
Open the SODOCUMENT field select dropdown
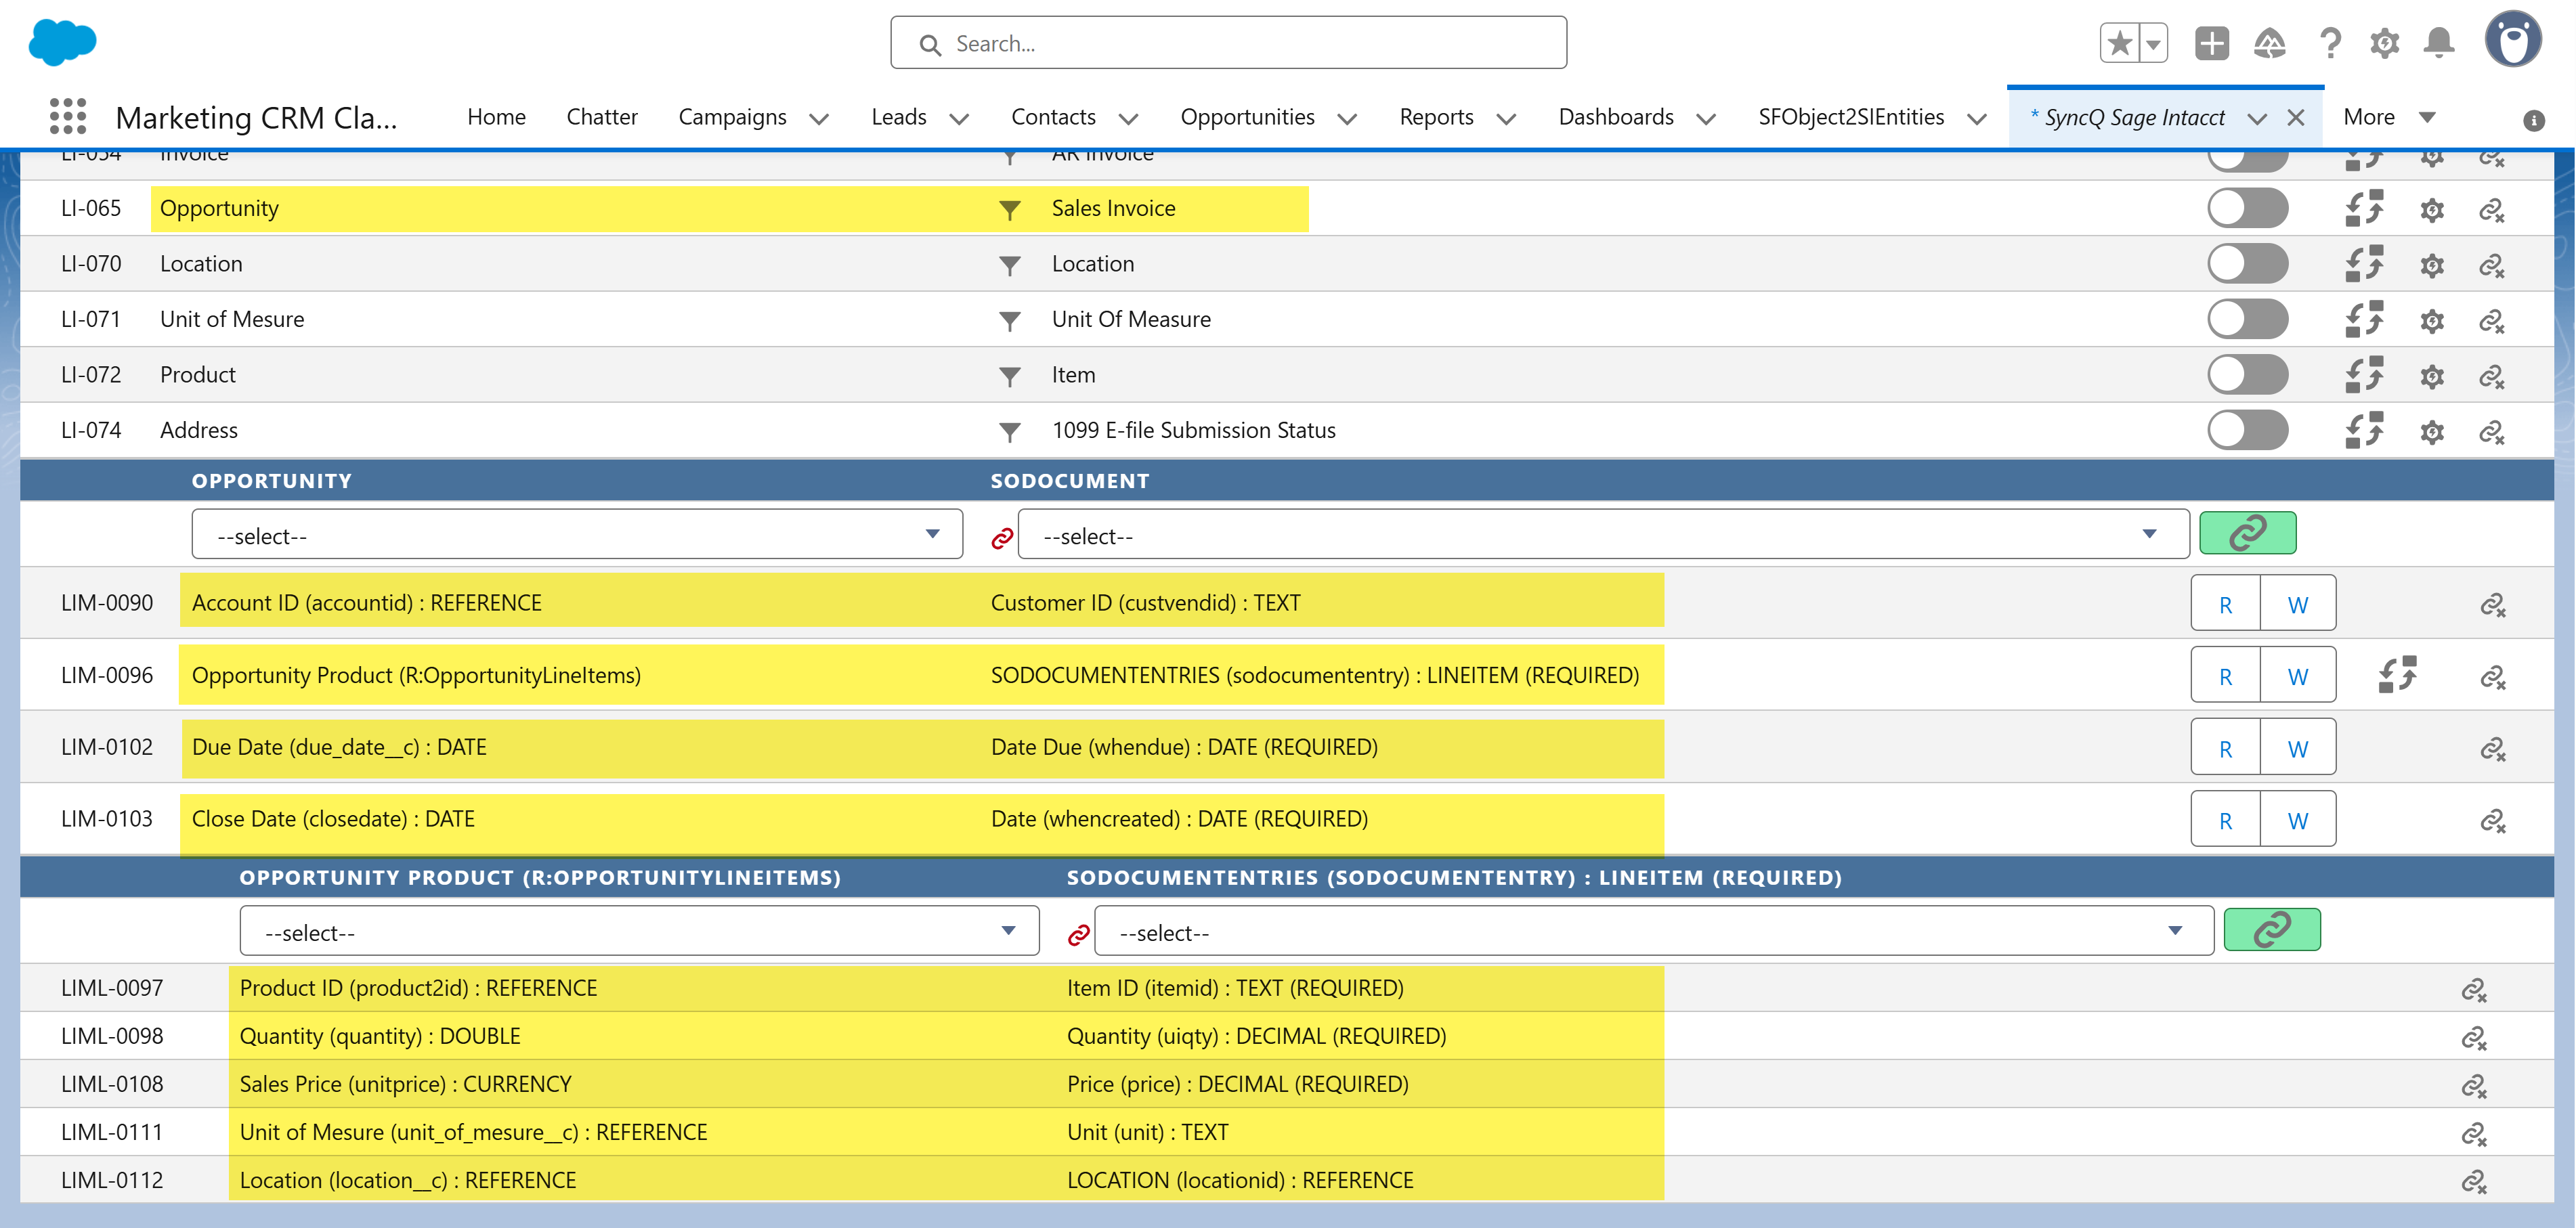1603,535
